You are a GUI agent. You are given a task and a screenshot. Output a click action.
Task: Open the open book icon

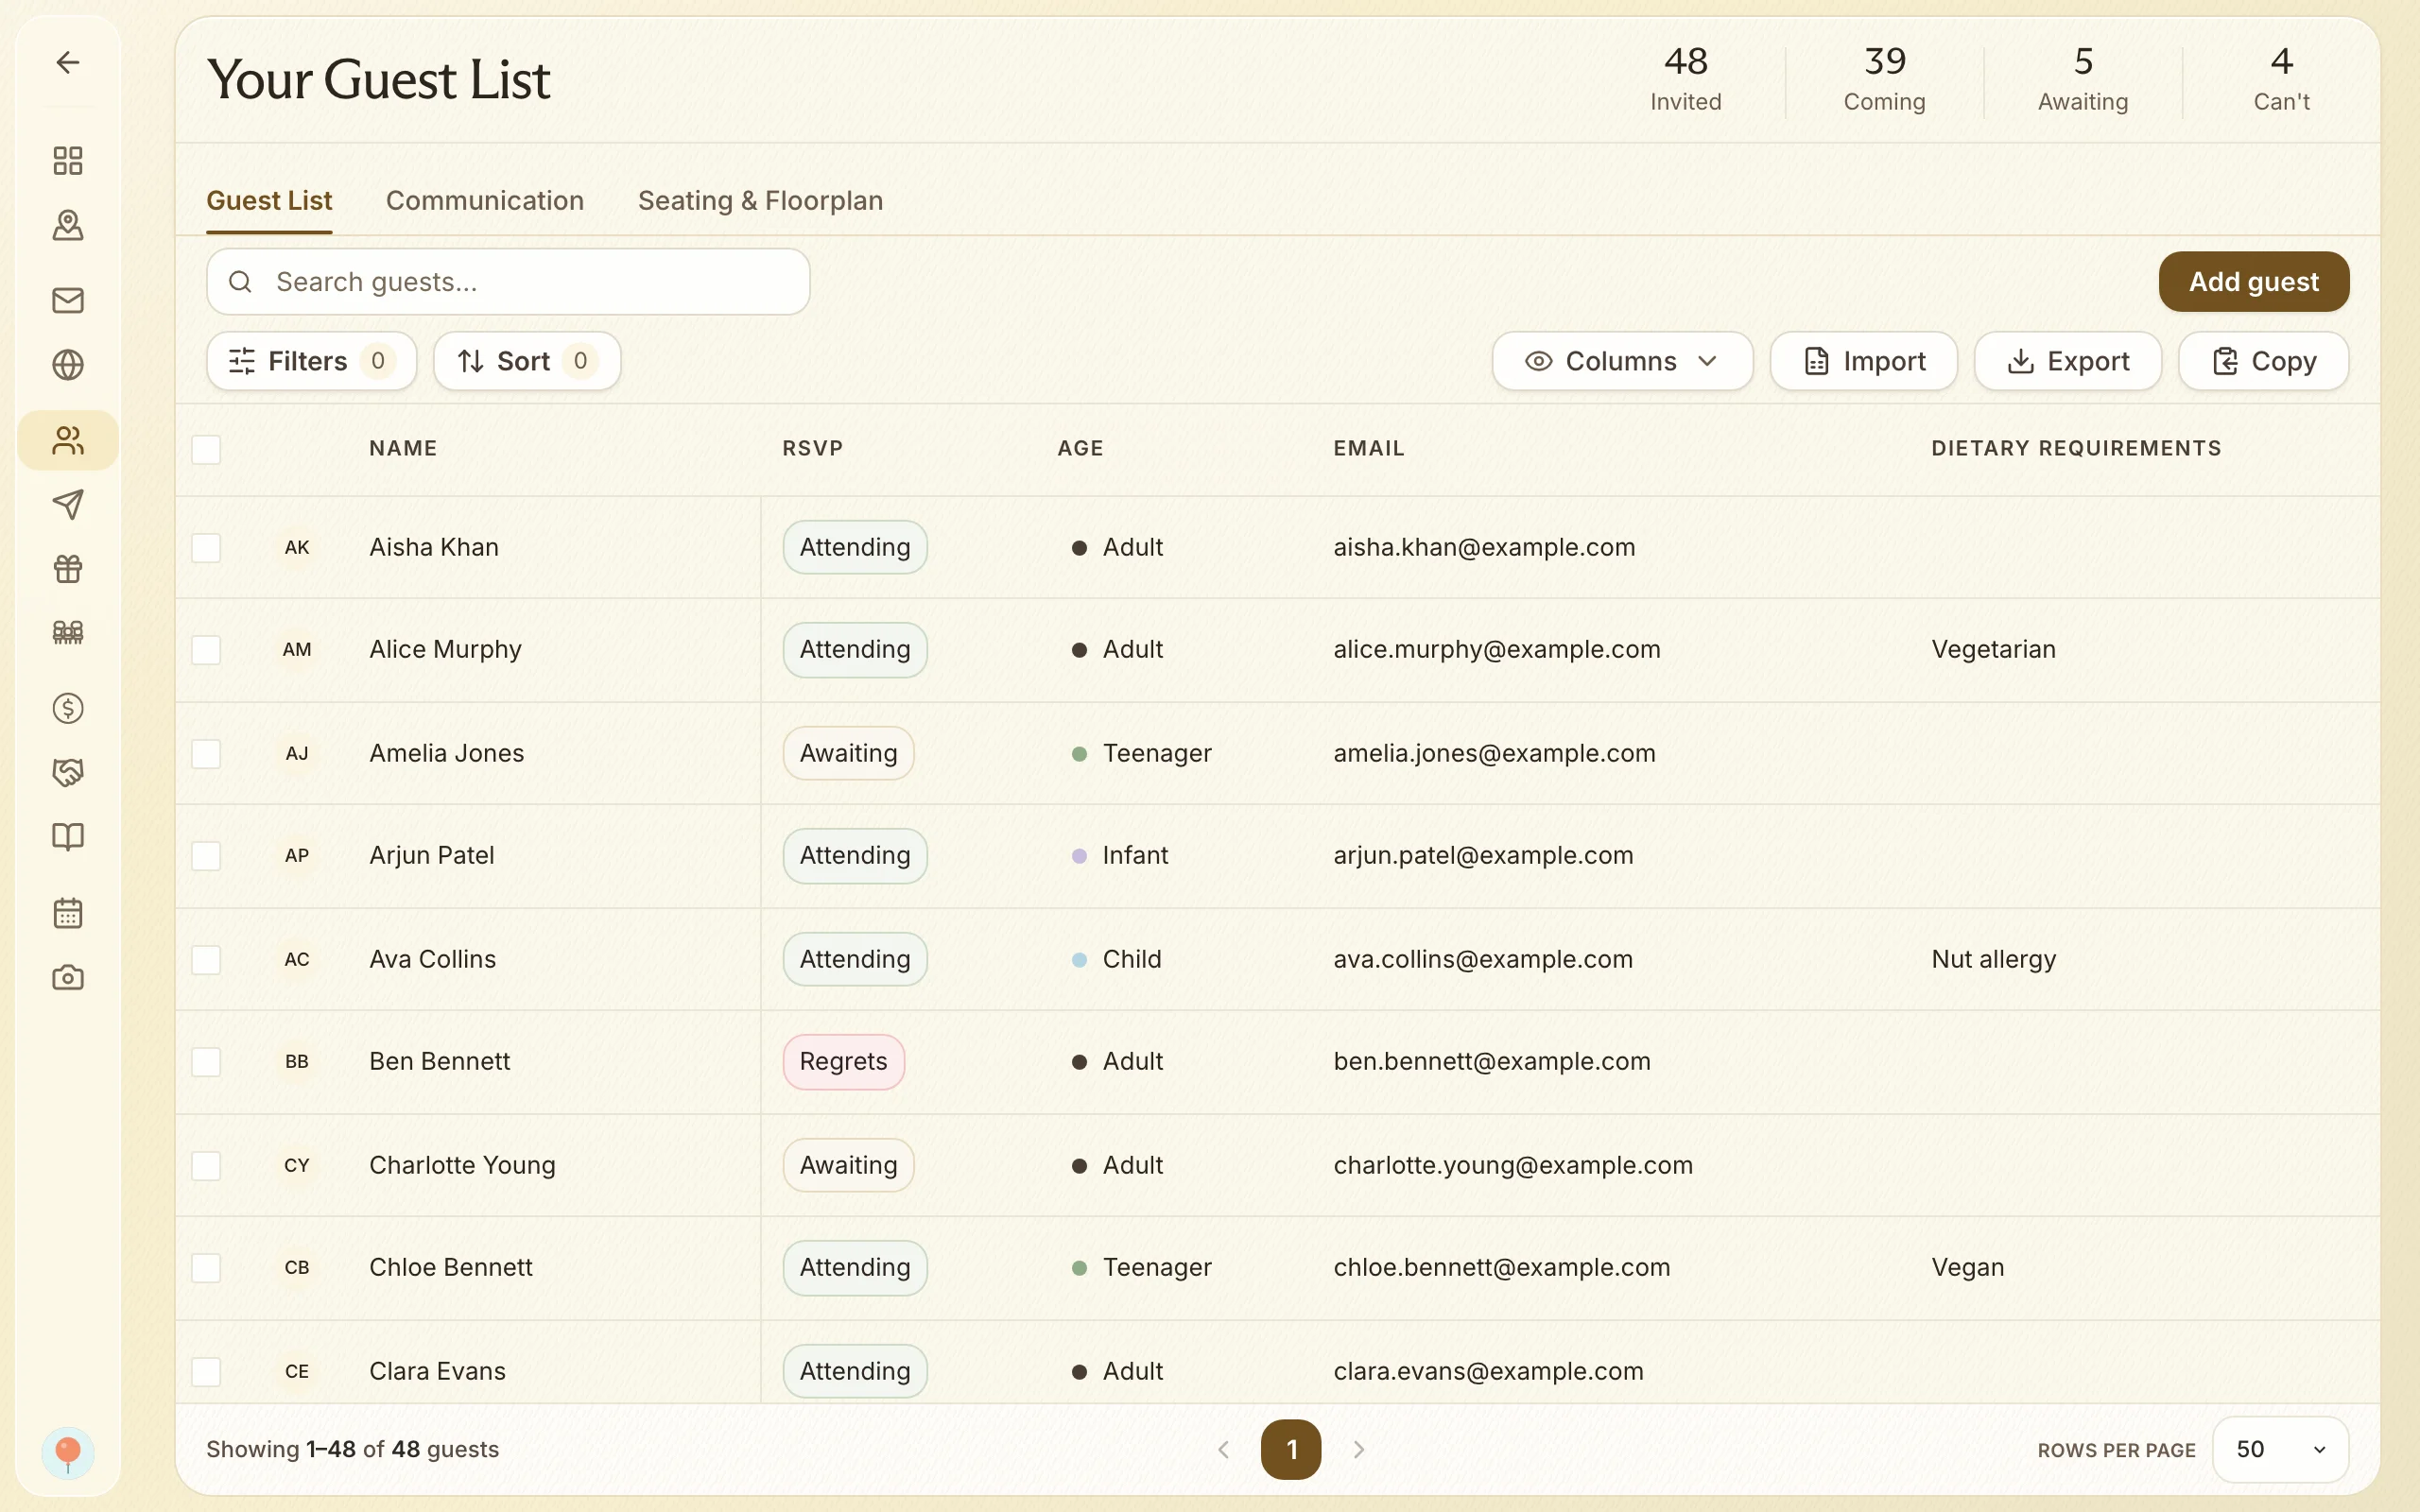coord(67,836)
